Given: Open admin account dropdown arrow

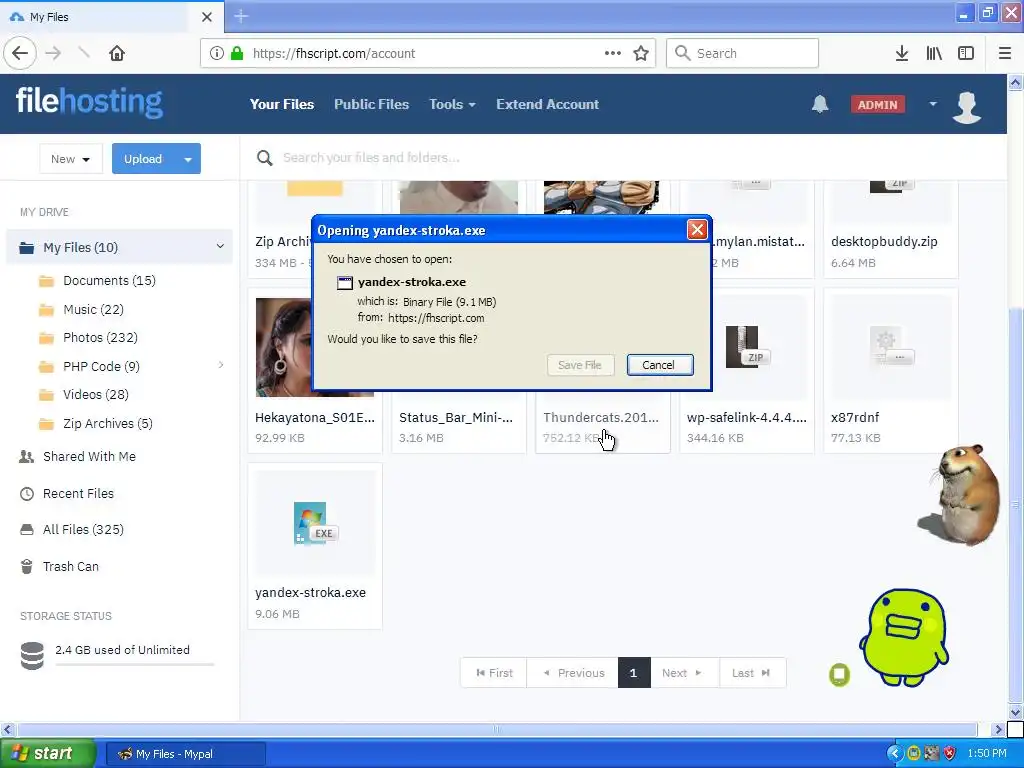Looking at the screenshot, I should [x=933, y=104].
